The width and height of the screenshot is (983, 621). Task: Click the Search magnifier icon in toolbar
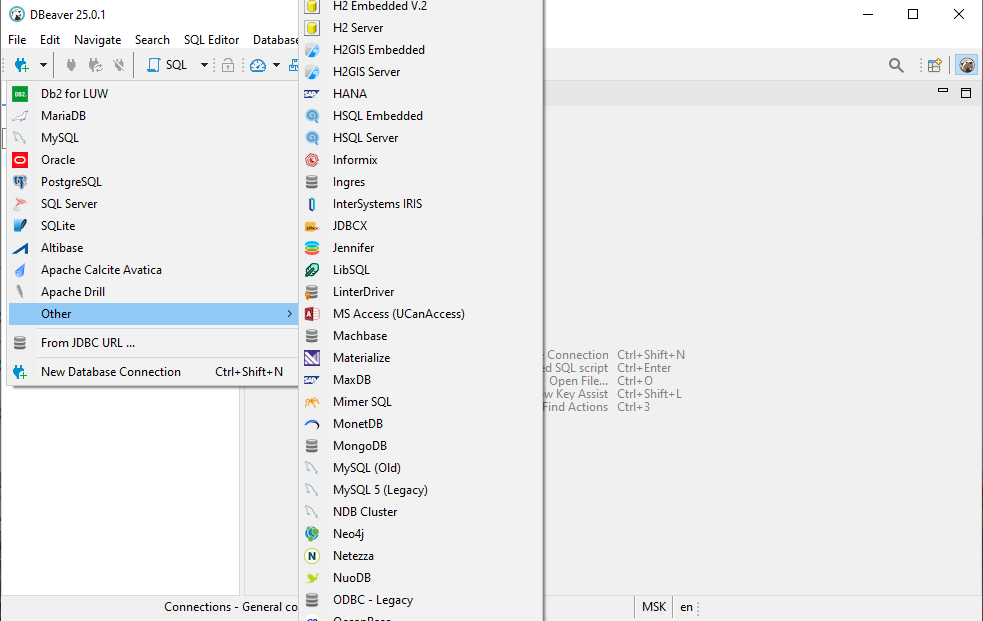point(896,65)
